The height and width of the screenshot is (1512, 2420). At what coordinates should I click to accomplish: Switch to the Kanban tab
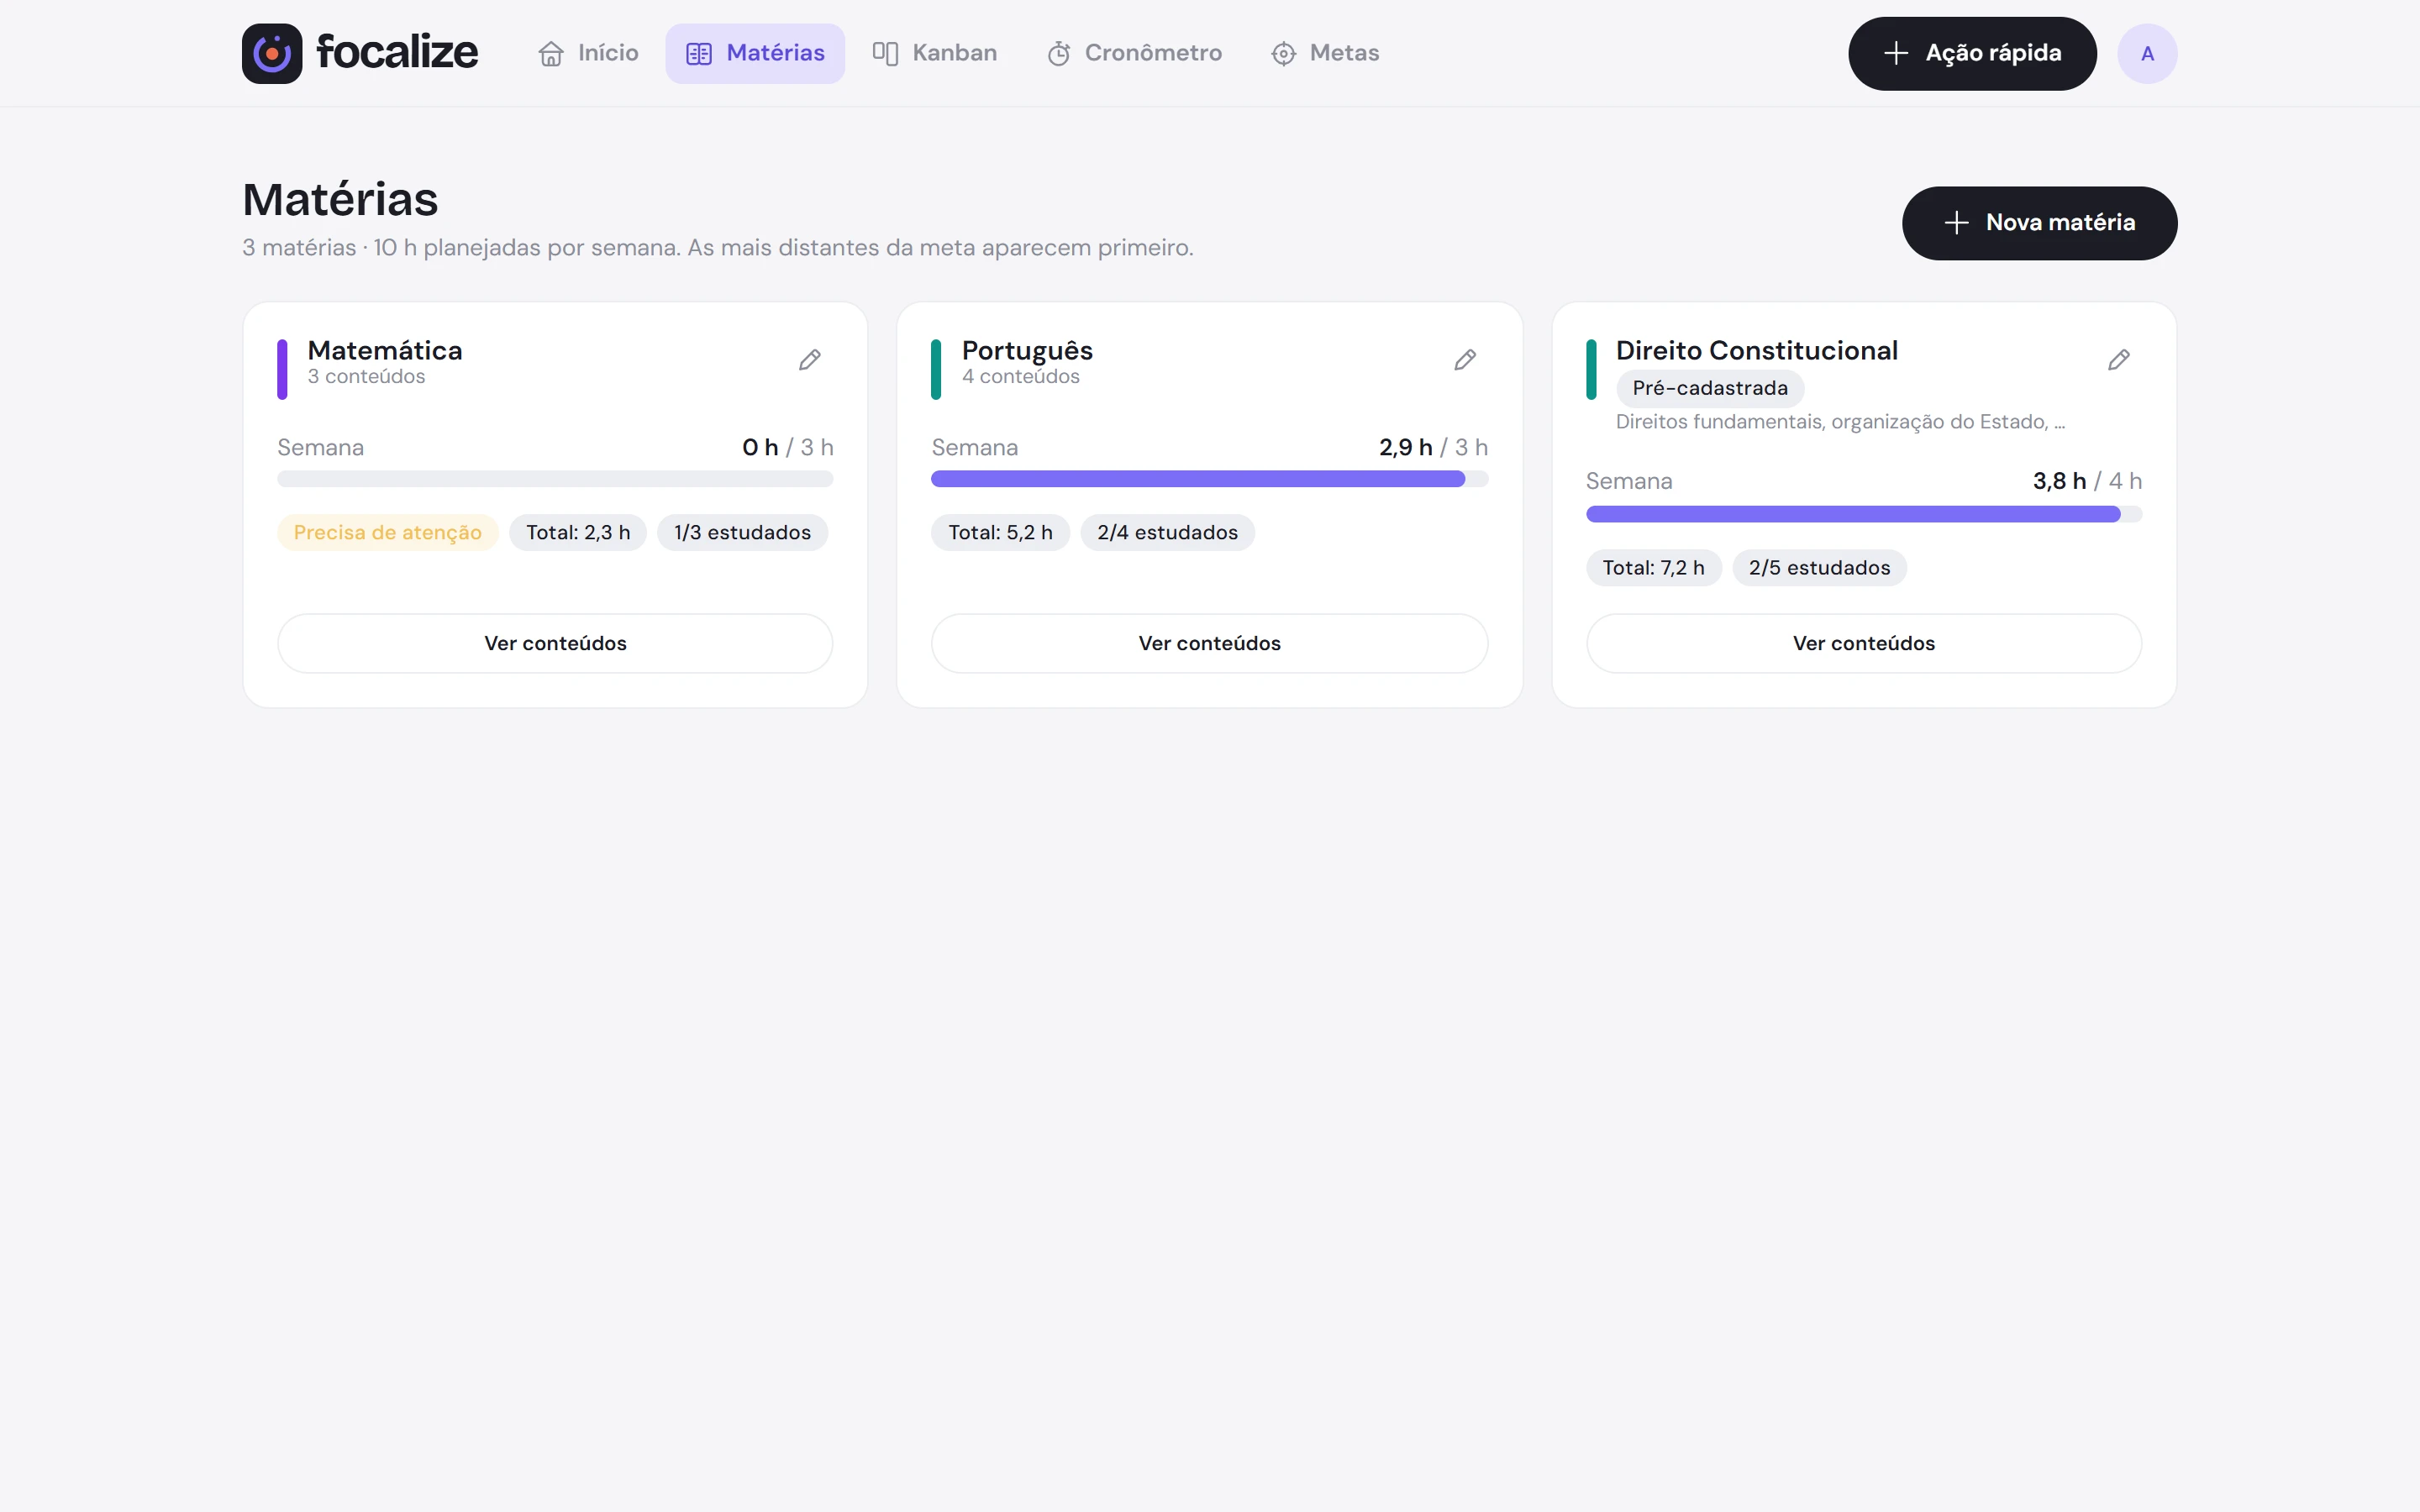point(935,53)
